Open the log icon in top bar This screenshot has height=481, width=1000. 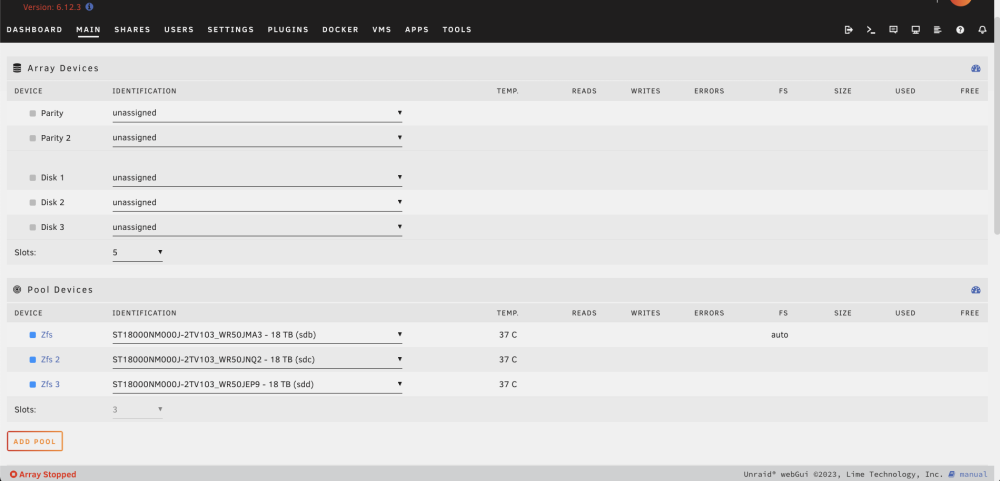click(x=938, y=30)
